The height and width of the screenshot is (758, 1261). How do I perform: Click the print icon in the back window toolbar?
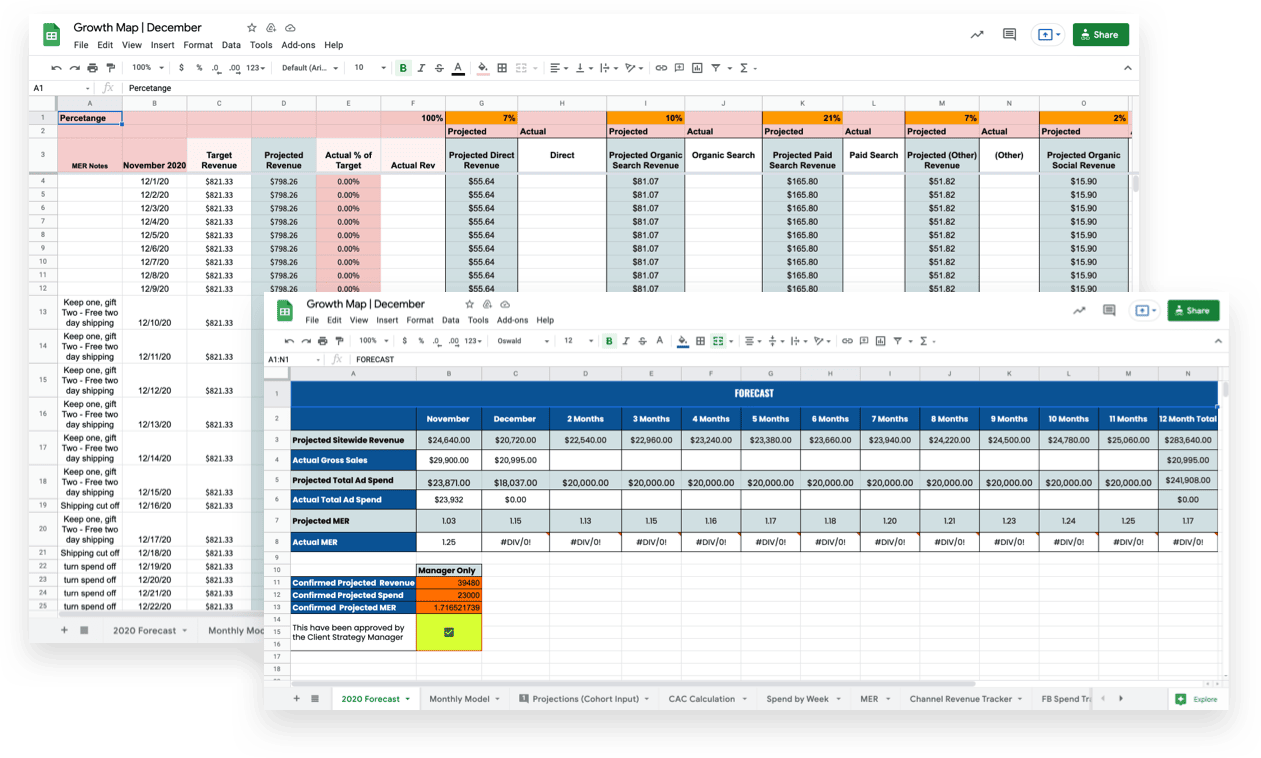click(x=92, y=68)
